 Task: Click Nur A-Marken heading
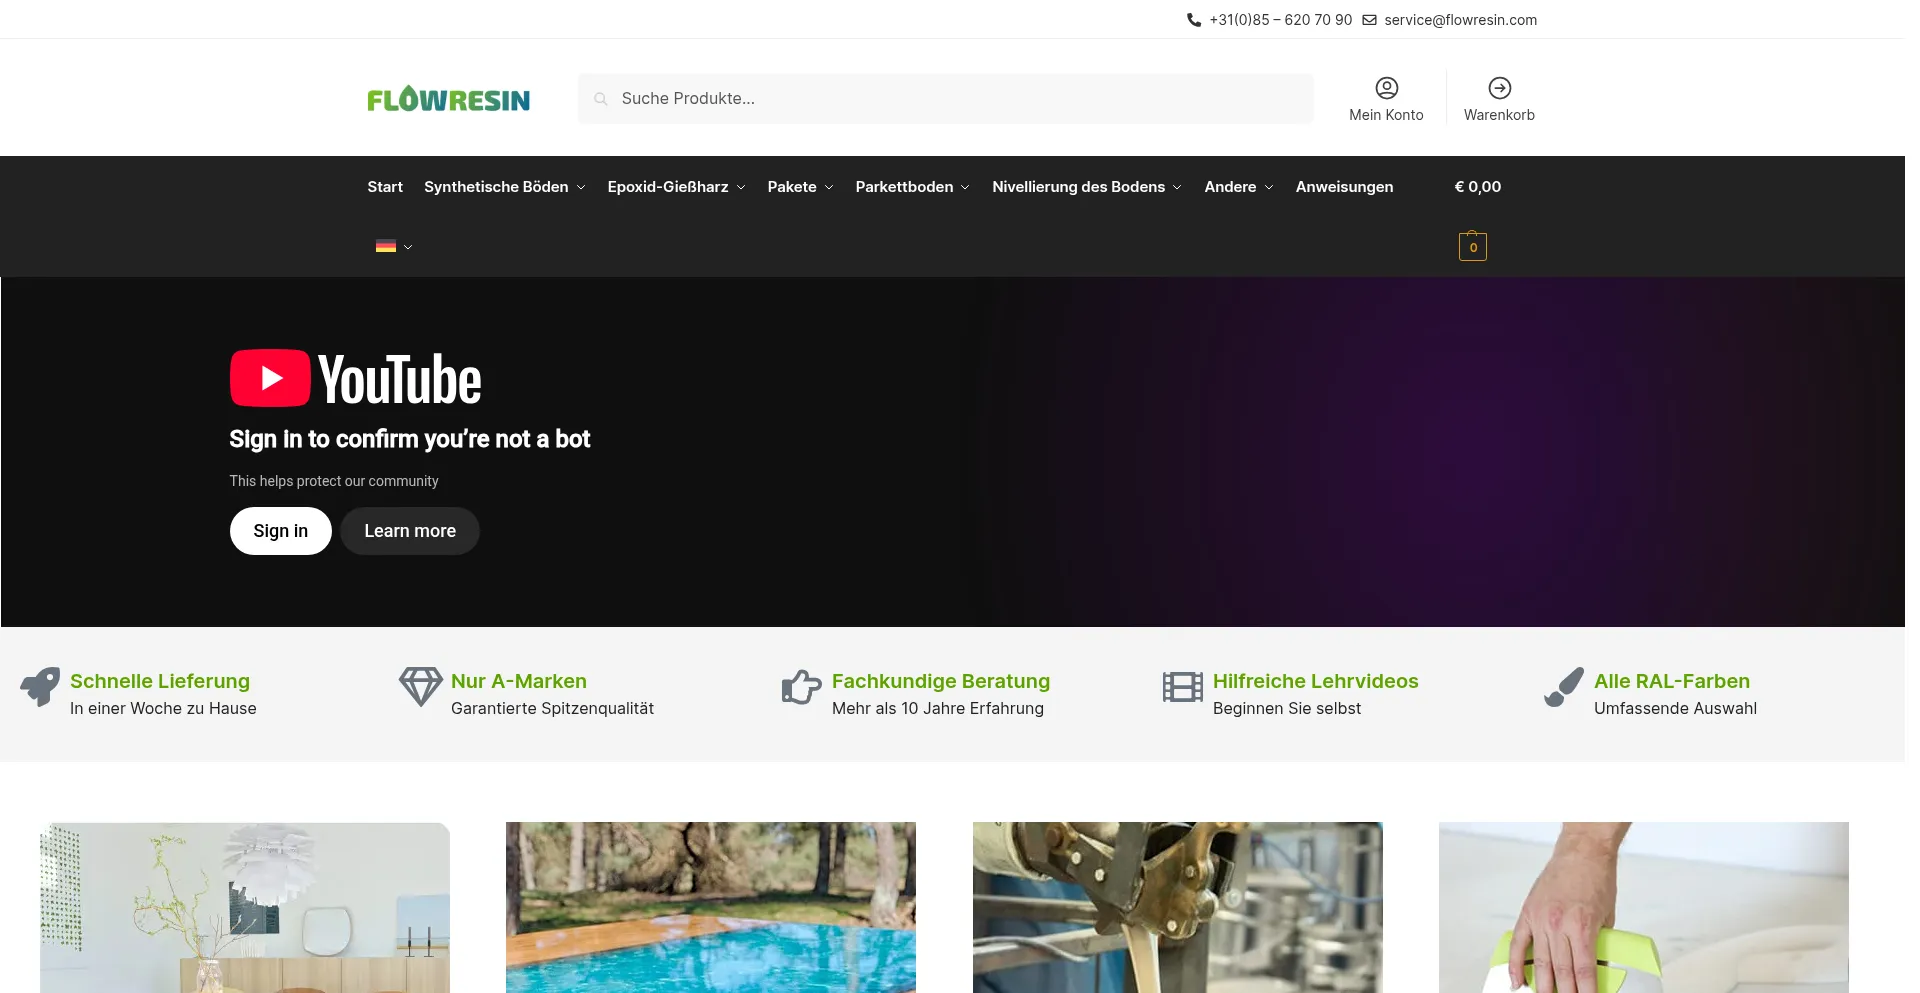point(519,681)
